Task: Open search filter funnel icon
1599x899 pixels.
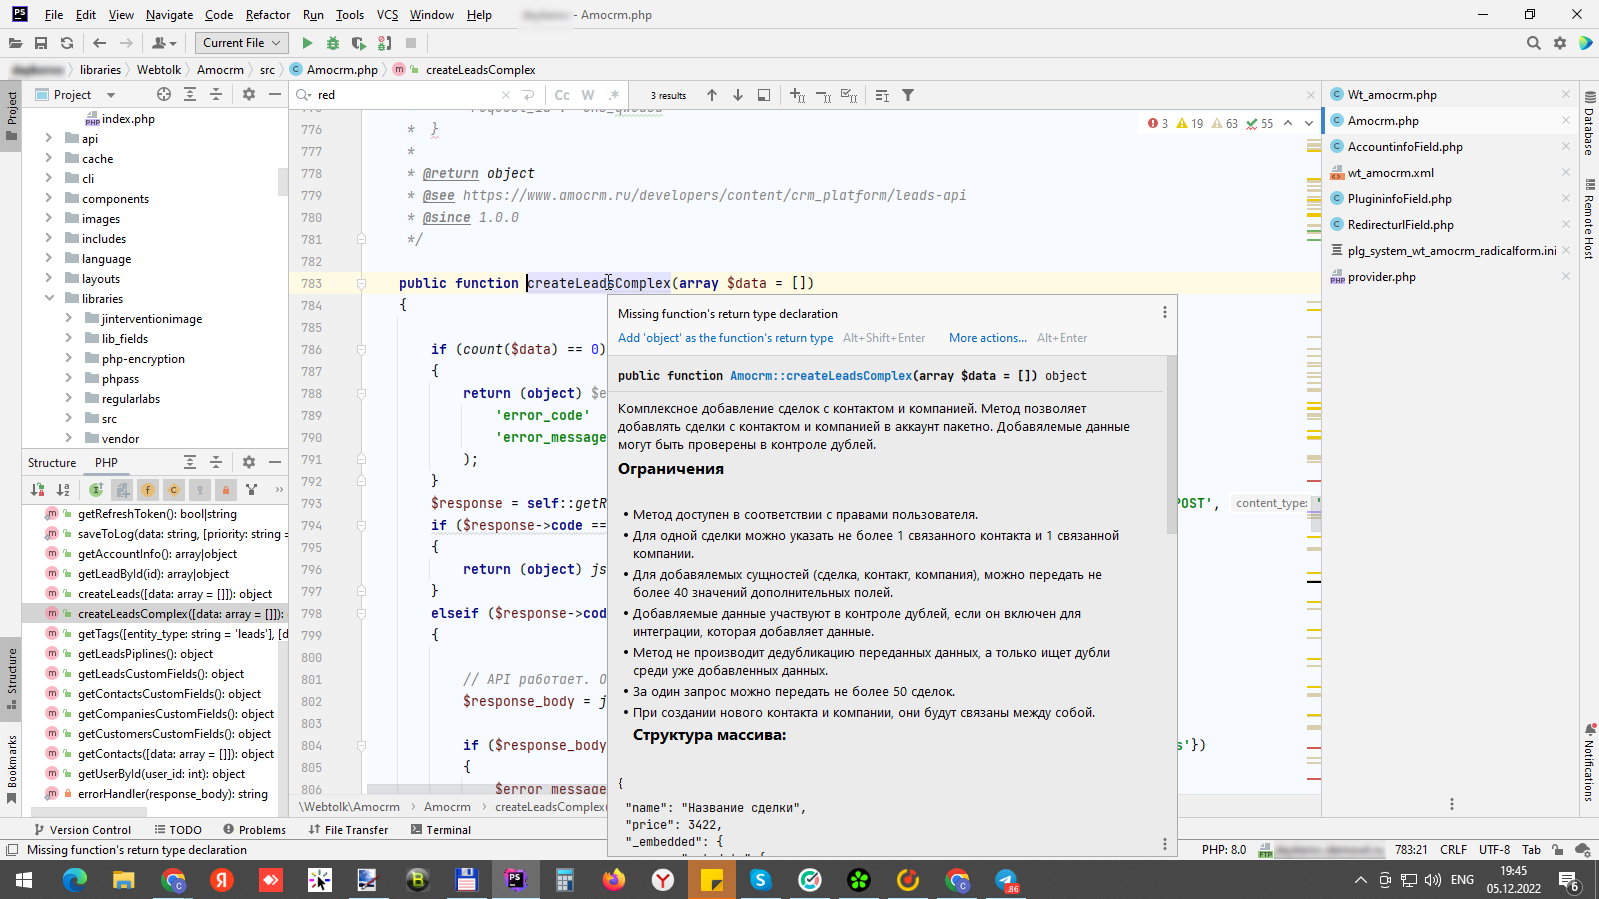Action: [x=908, y=95]
